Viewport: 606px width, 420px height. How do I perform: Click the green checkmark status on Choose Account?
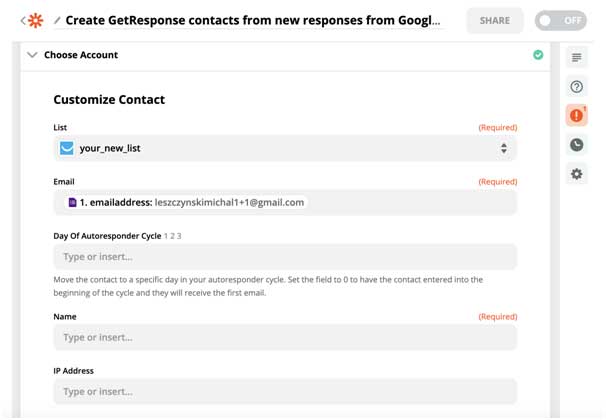[x=538, y=55]
